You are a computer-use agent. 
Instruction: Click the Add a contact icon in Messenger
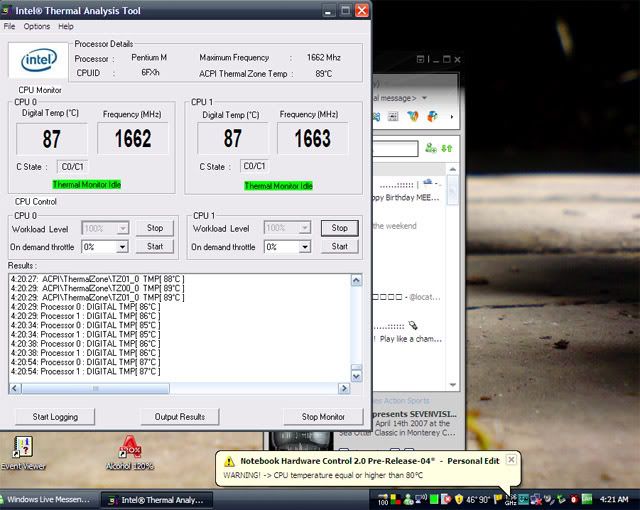(431, 148)
